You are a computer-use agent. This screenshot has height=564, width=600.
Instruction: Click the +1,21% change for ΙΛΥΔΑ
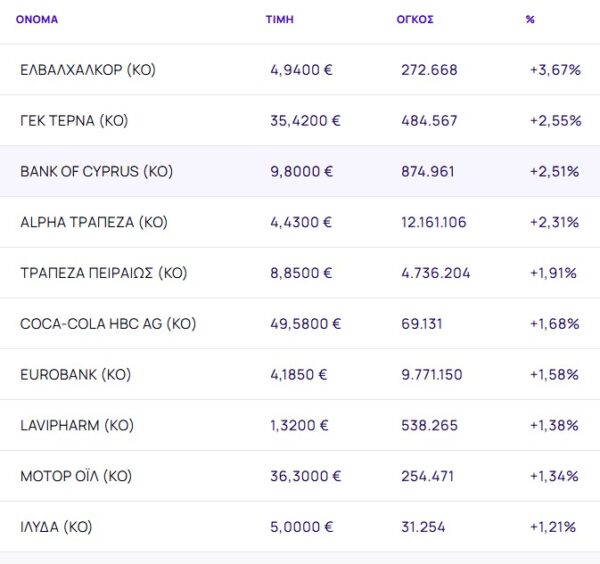tap(555, 527)
